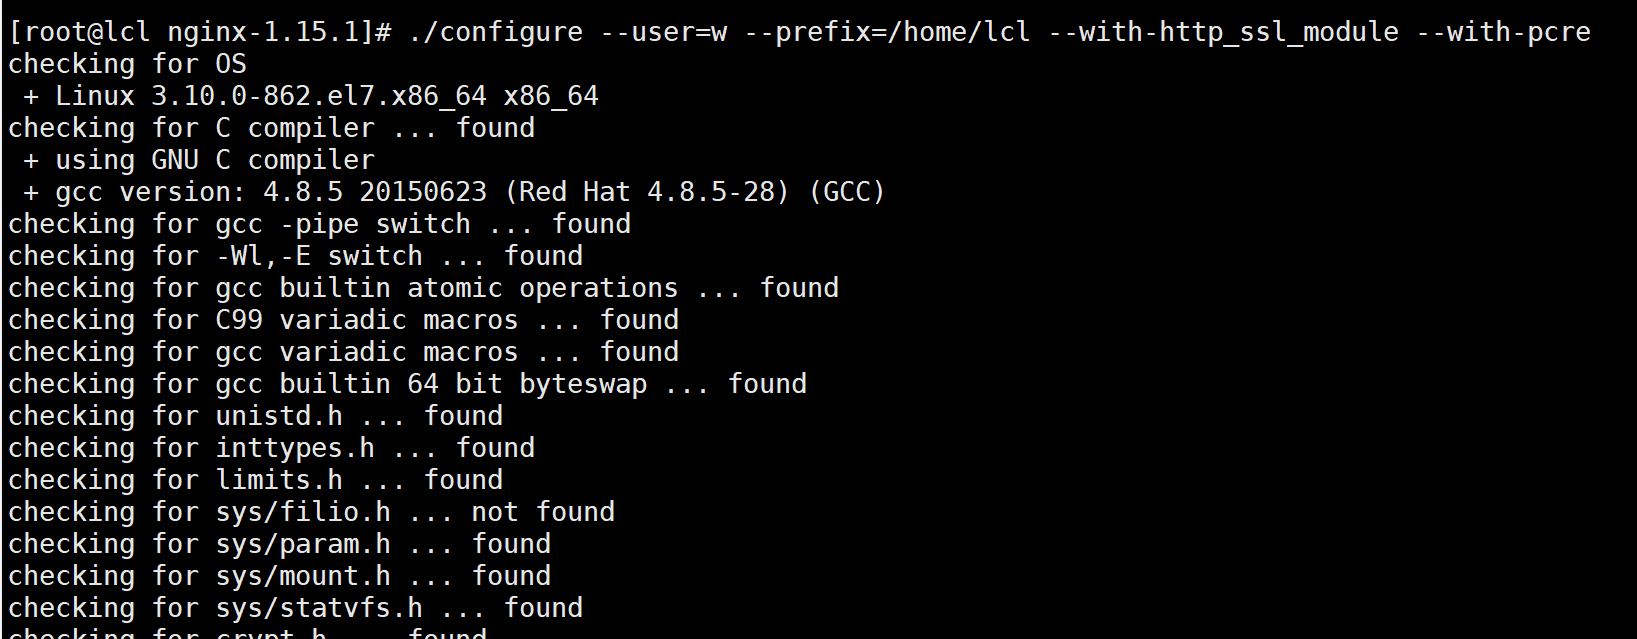
Task: Click the 'gcc builtin atomic operations' line
Action: [x=424, y=289]
